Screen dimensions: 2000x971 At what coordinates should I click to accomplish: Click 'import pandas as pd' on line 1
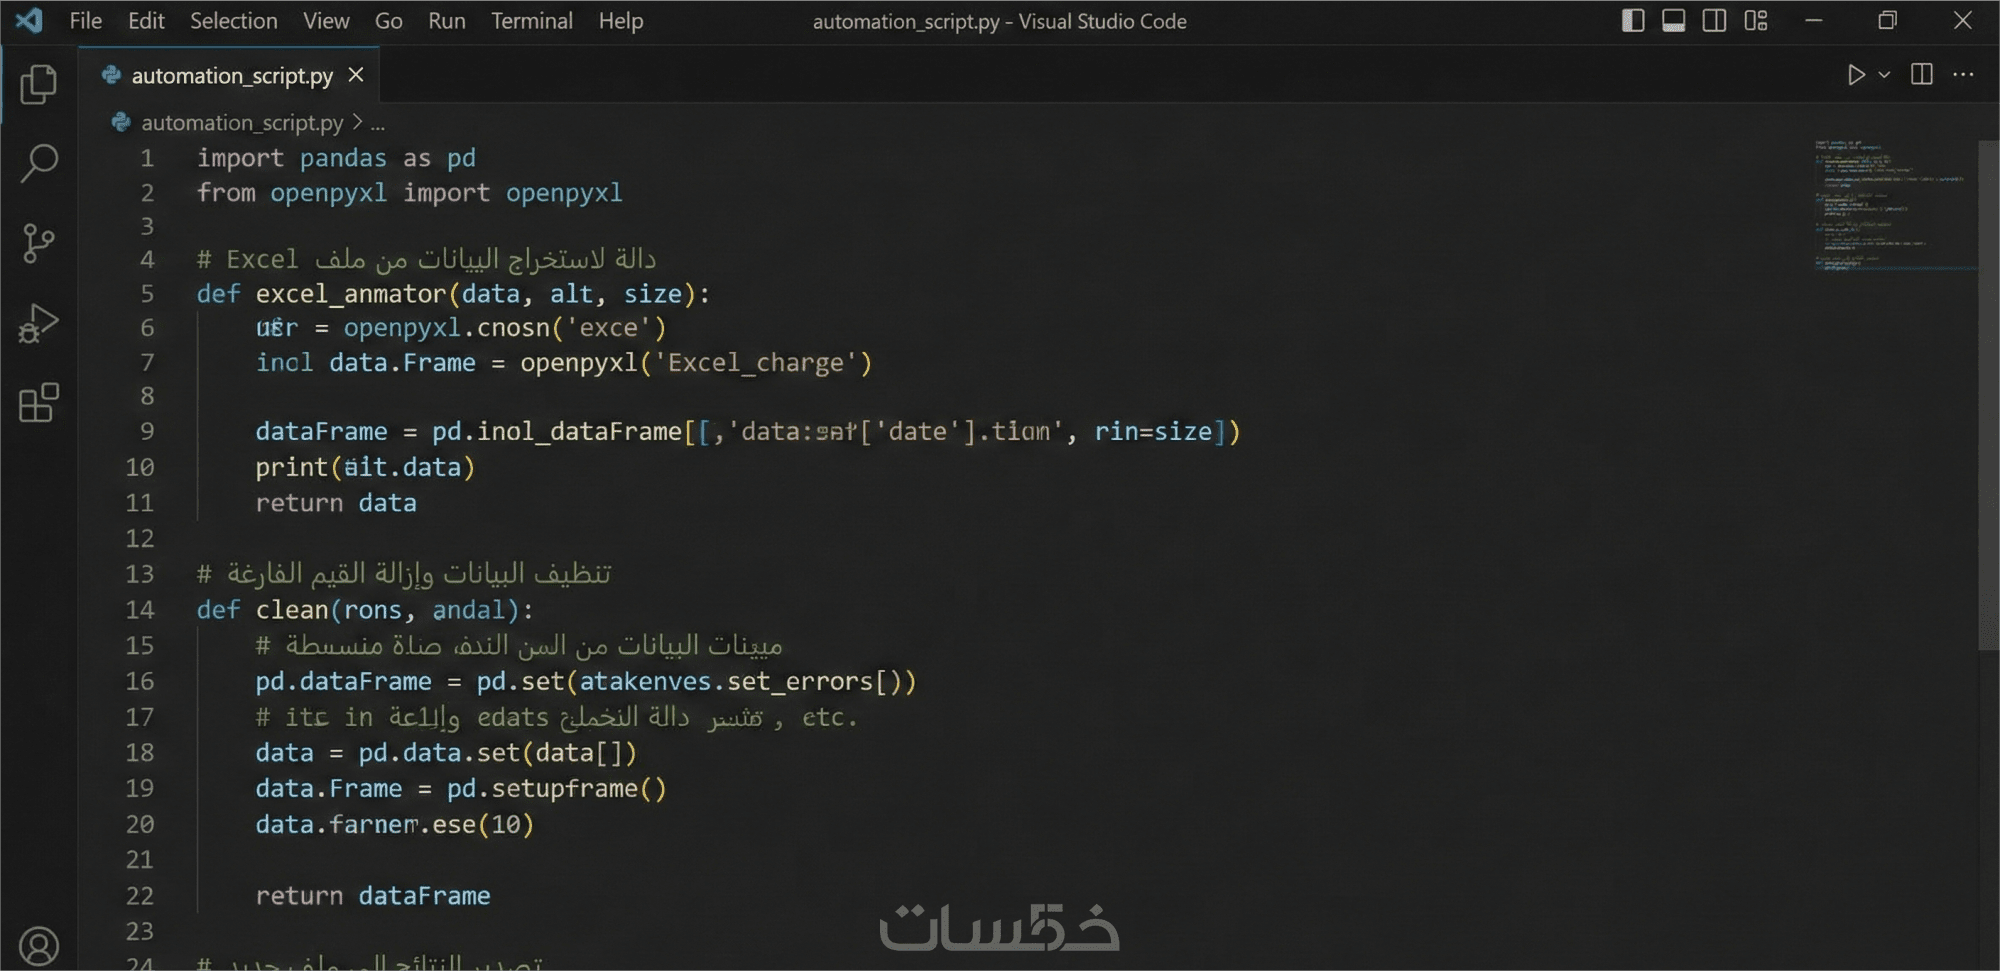(x=336, y=158)
